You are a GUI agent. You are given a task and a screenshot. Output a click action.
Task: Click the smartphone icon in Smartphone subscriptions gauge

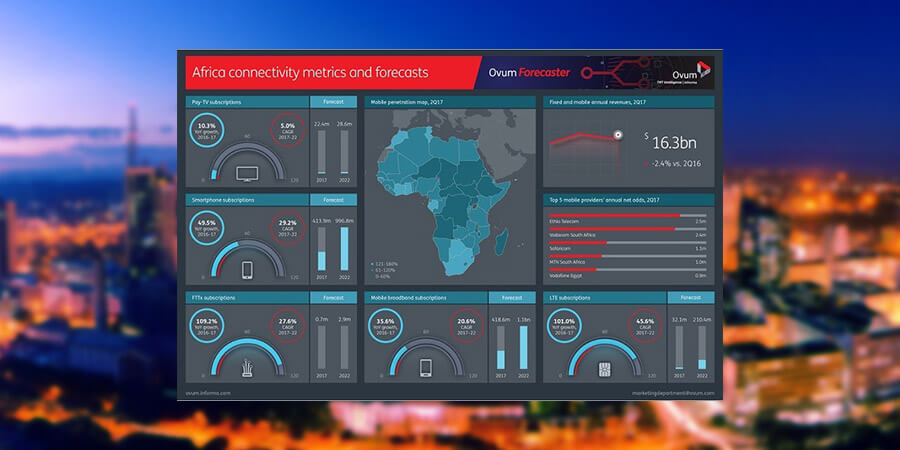[x=247, y=270]
